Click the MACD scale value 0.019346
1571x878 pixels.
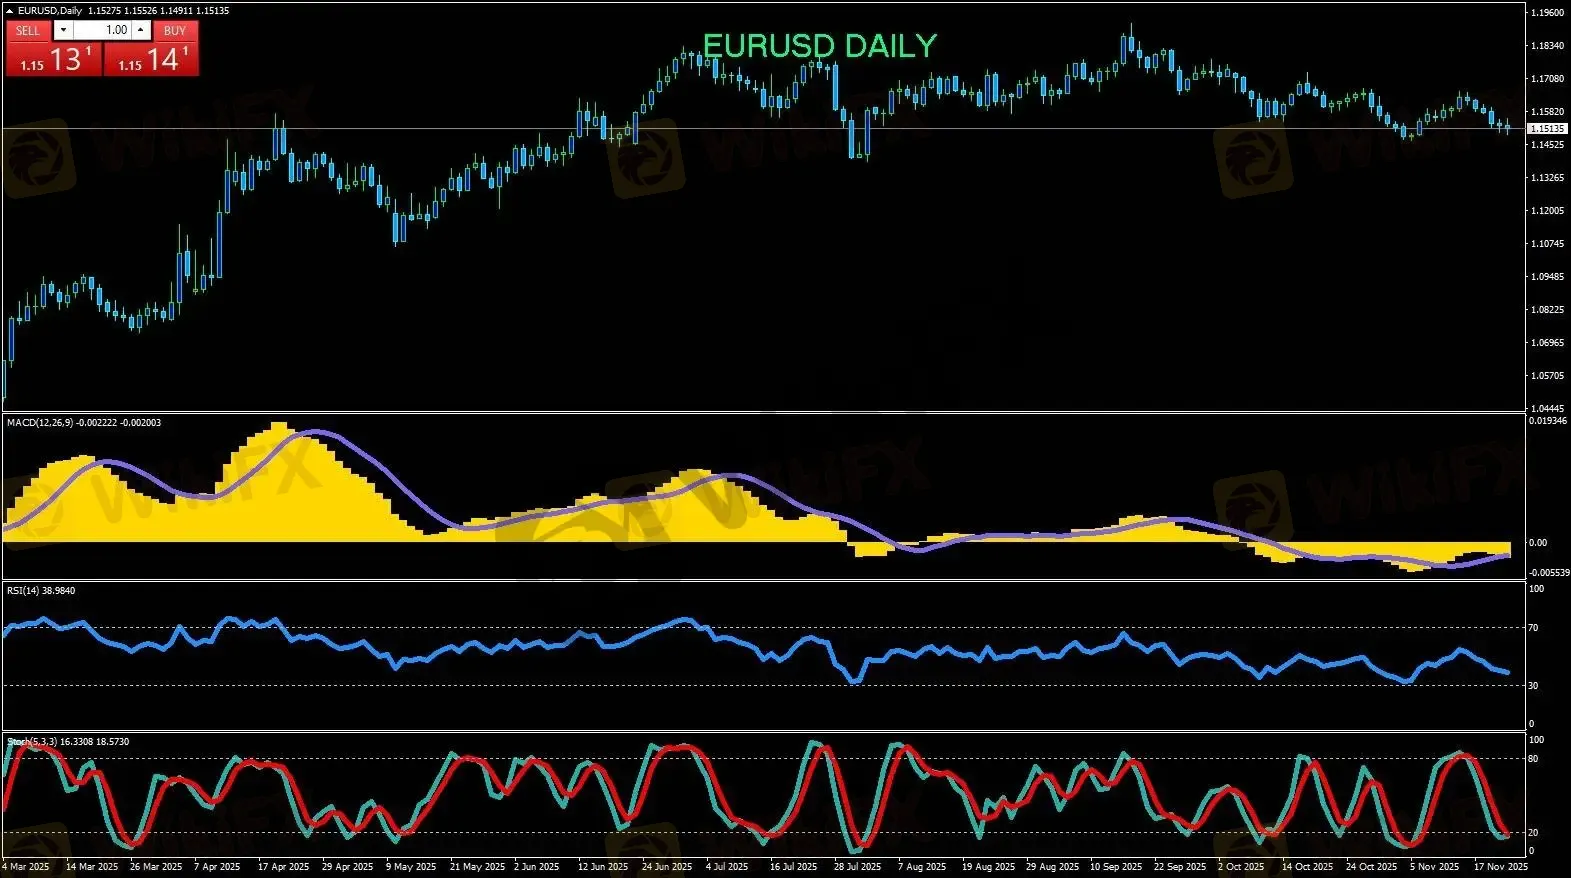click(1547, 421)
